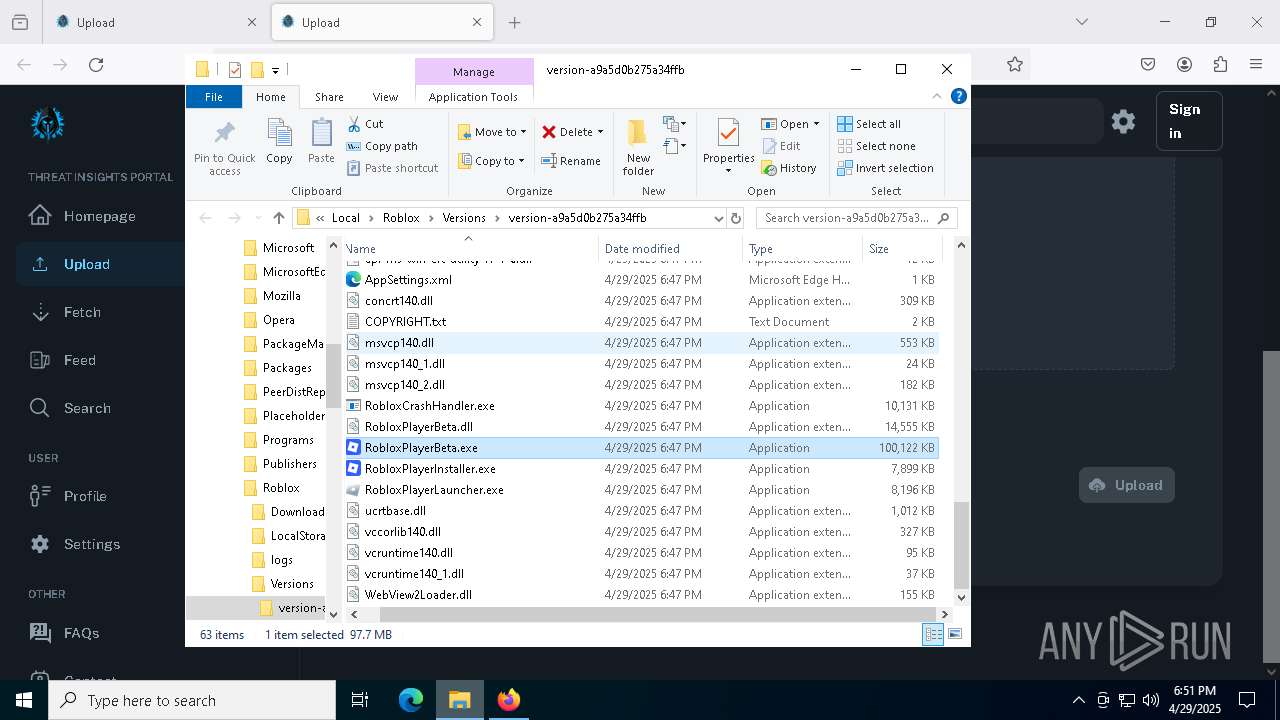Select RobloxPlayerLauncher.exe file
Screen dimensions: 1280x720
[x=640, y=490]
